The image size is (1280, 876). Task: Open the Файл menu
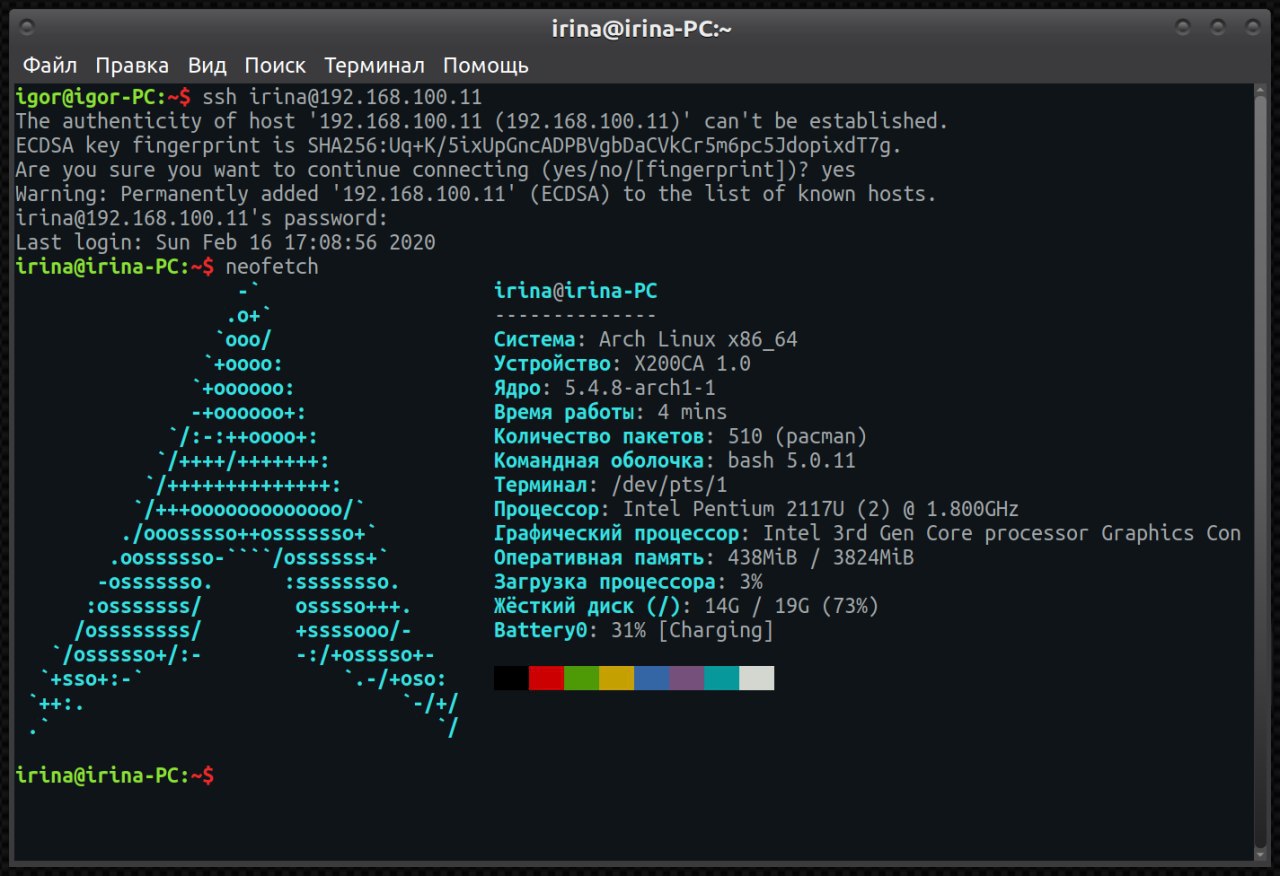(x=50, y=66)
